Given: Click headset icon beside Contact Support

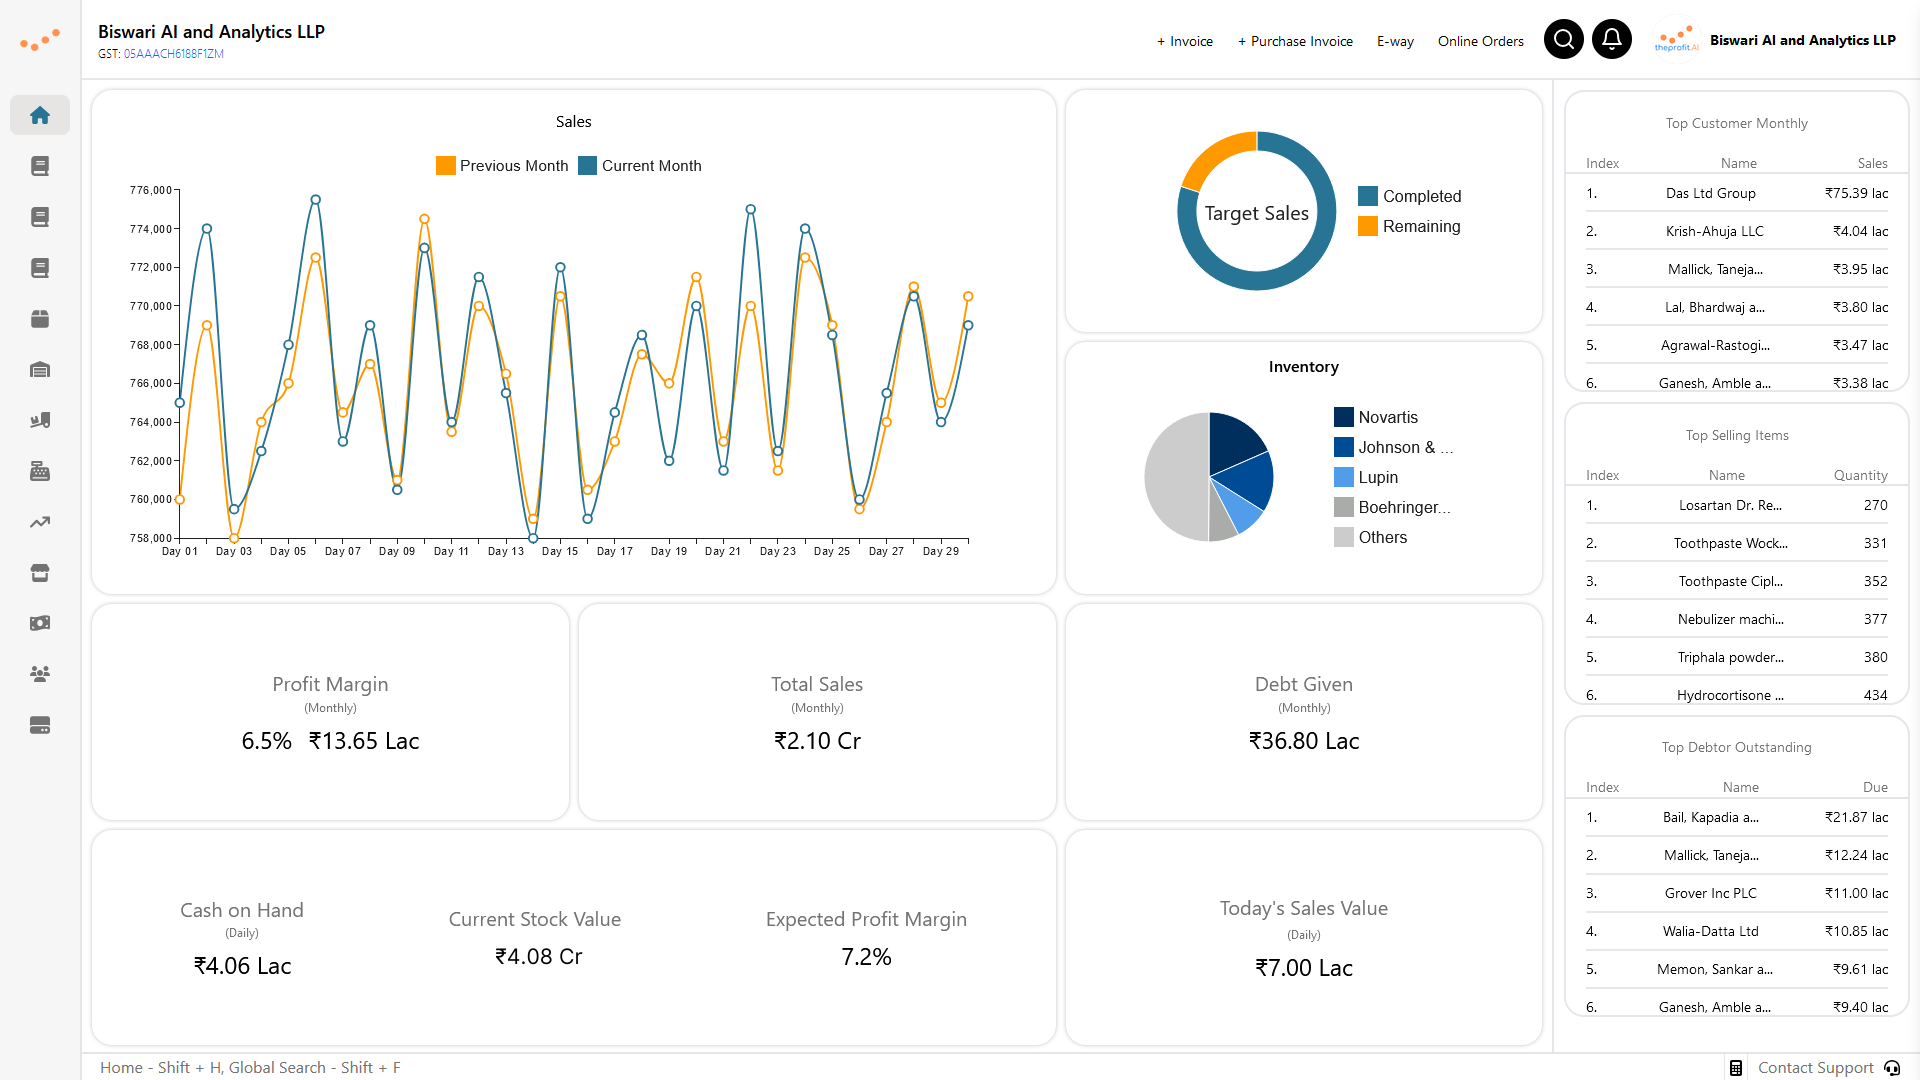Looking at the screenshot, I should pos(1892,1068).
